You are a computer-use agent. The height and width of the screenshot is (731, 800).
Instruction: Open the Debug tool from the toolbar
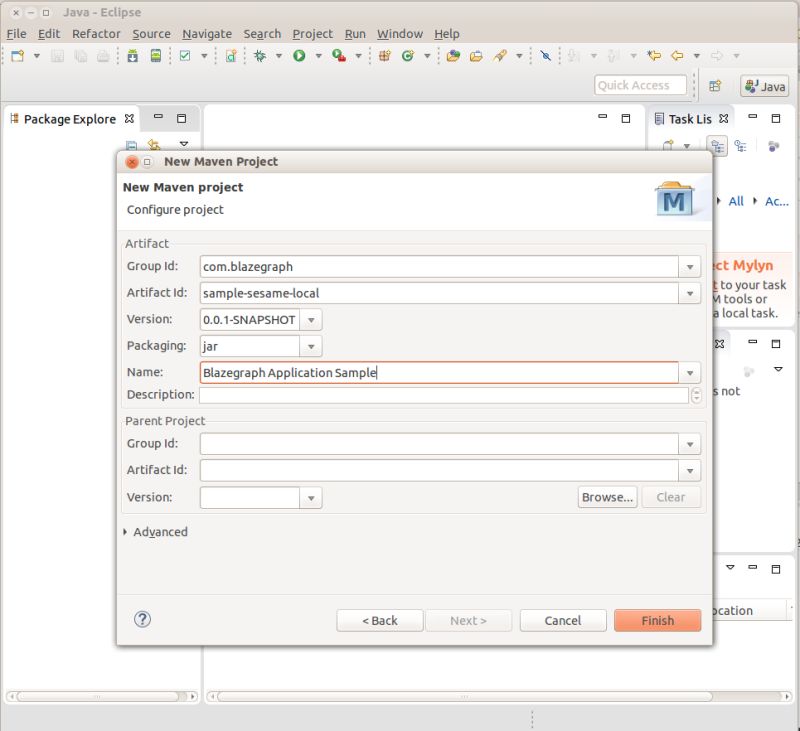(259, 57)
